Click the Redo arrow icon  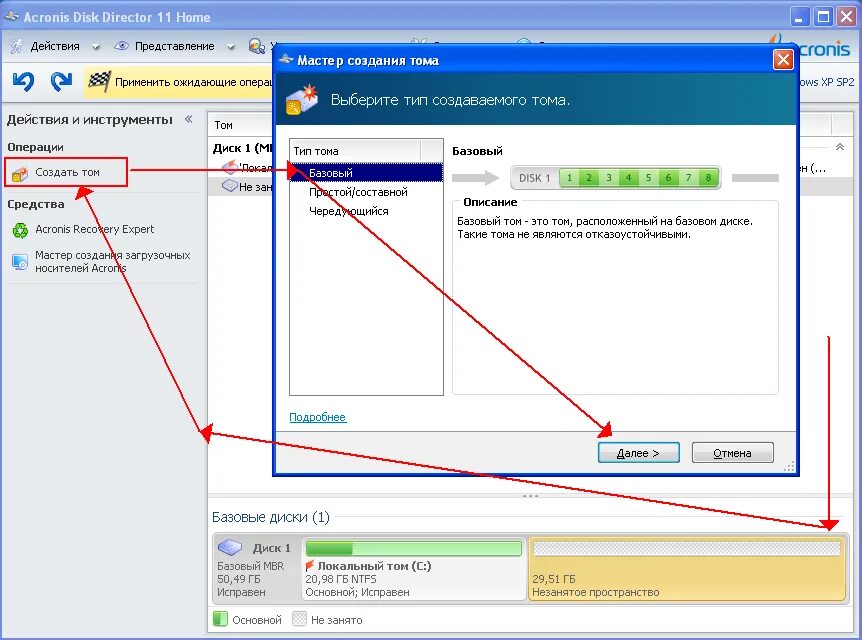tap(61, 81)
